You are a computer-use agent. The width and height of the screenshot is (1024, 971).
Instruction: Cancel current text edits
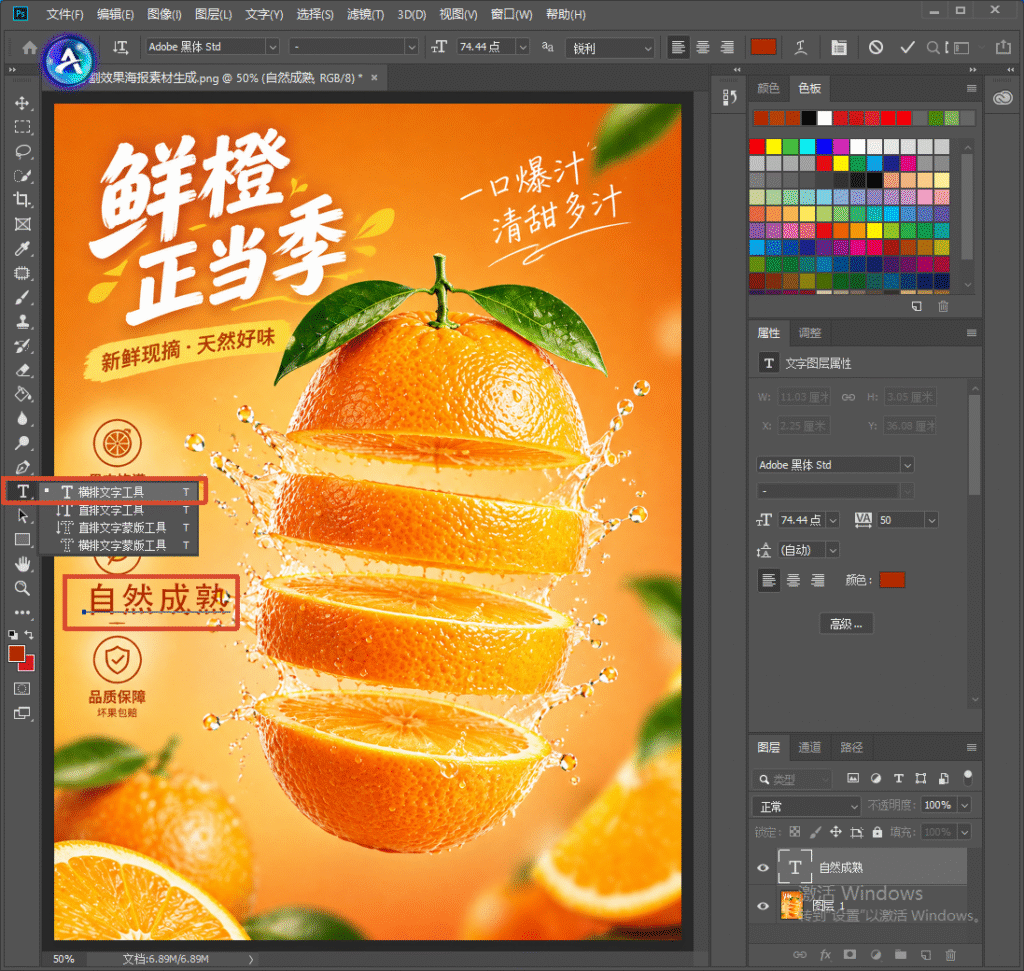click(x=876, y=47)
